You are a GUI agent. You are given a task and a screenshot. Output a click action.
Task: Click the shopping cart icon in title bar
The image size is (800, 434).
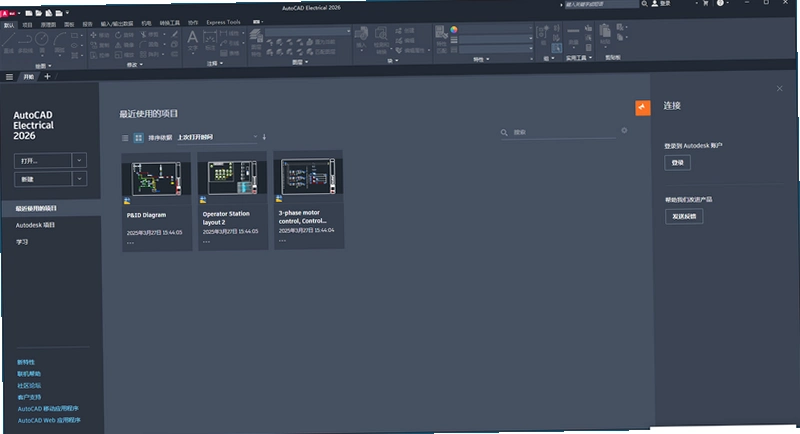click(706, 3)
